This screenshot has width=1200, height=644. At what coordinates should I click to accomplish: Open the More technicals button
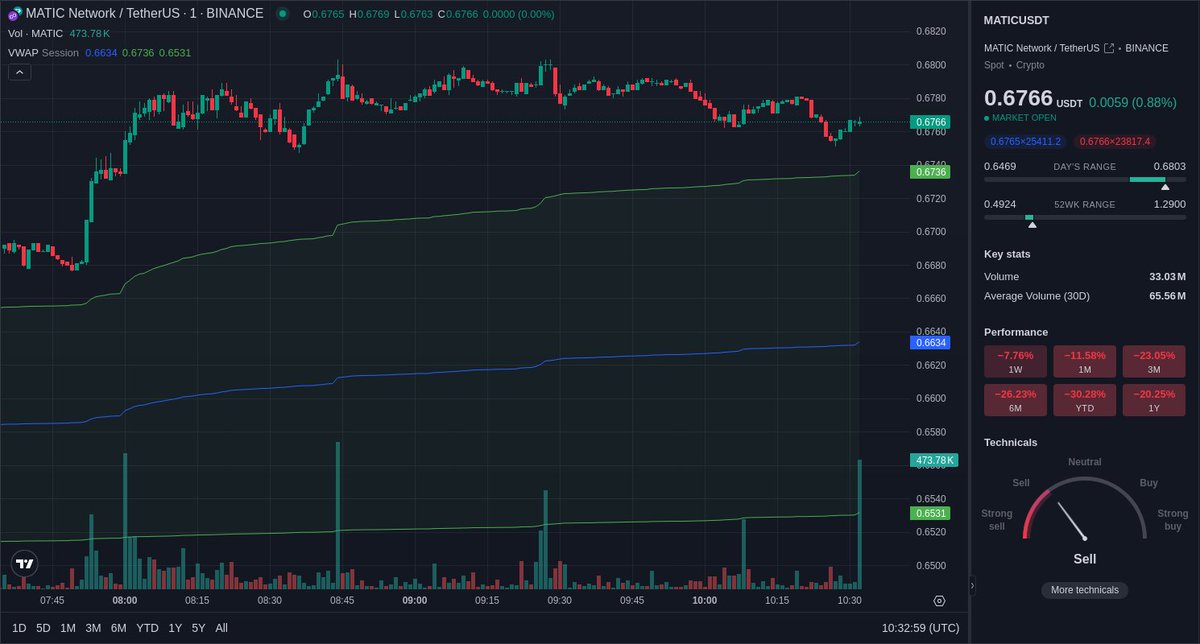click(x=1085, y=590)
